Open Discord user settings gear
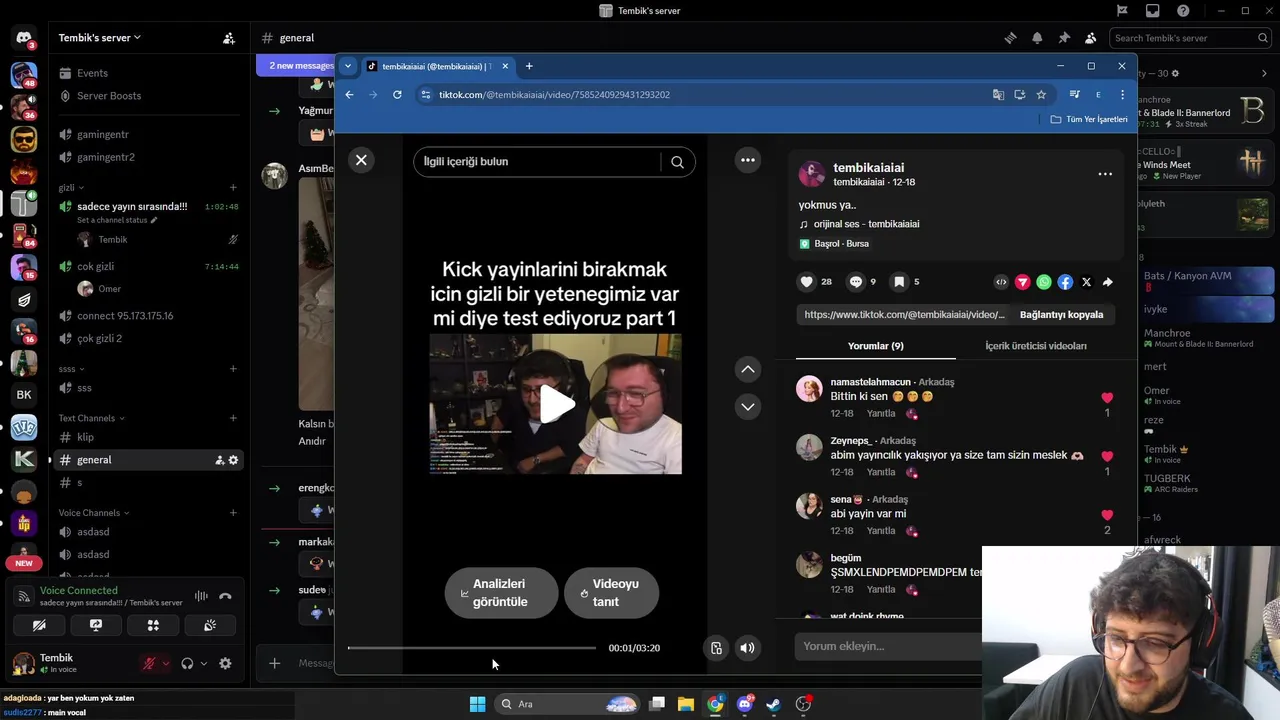1280x720 pixels. point(225,663)
